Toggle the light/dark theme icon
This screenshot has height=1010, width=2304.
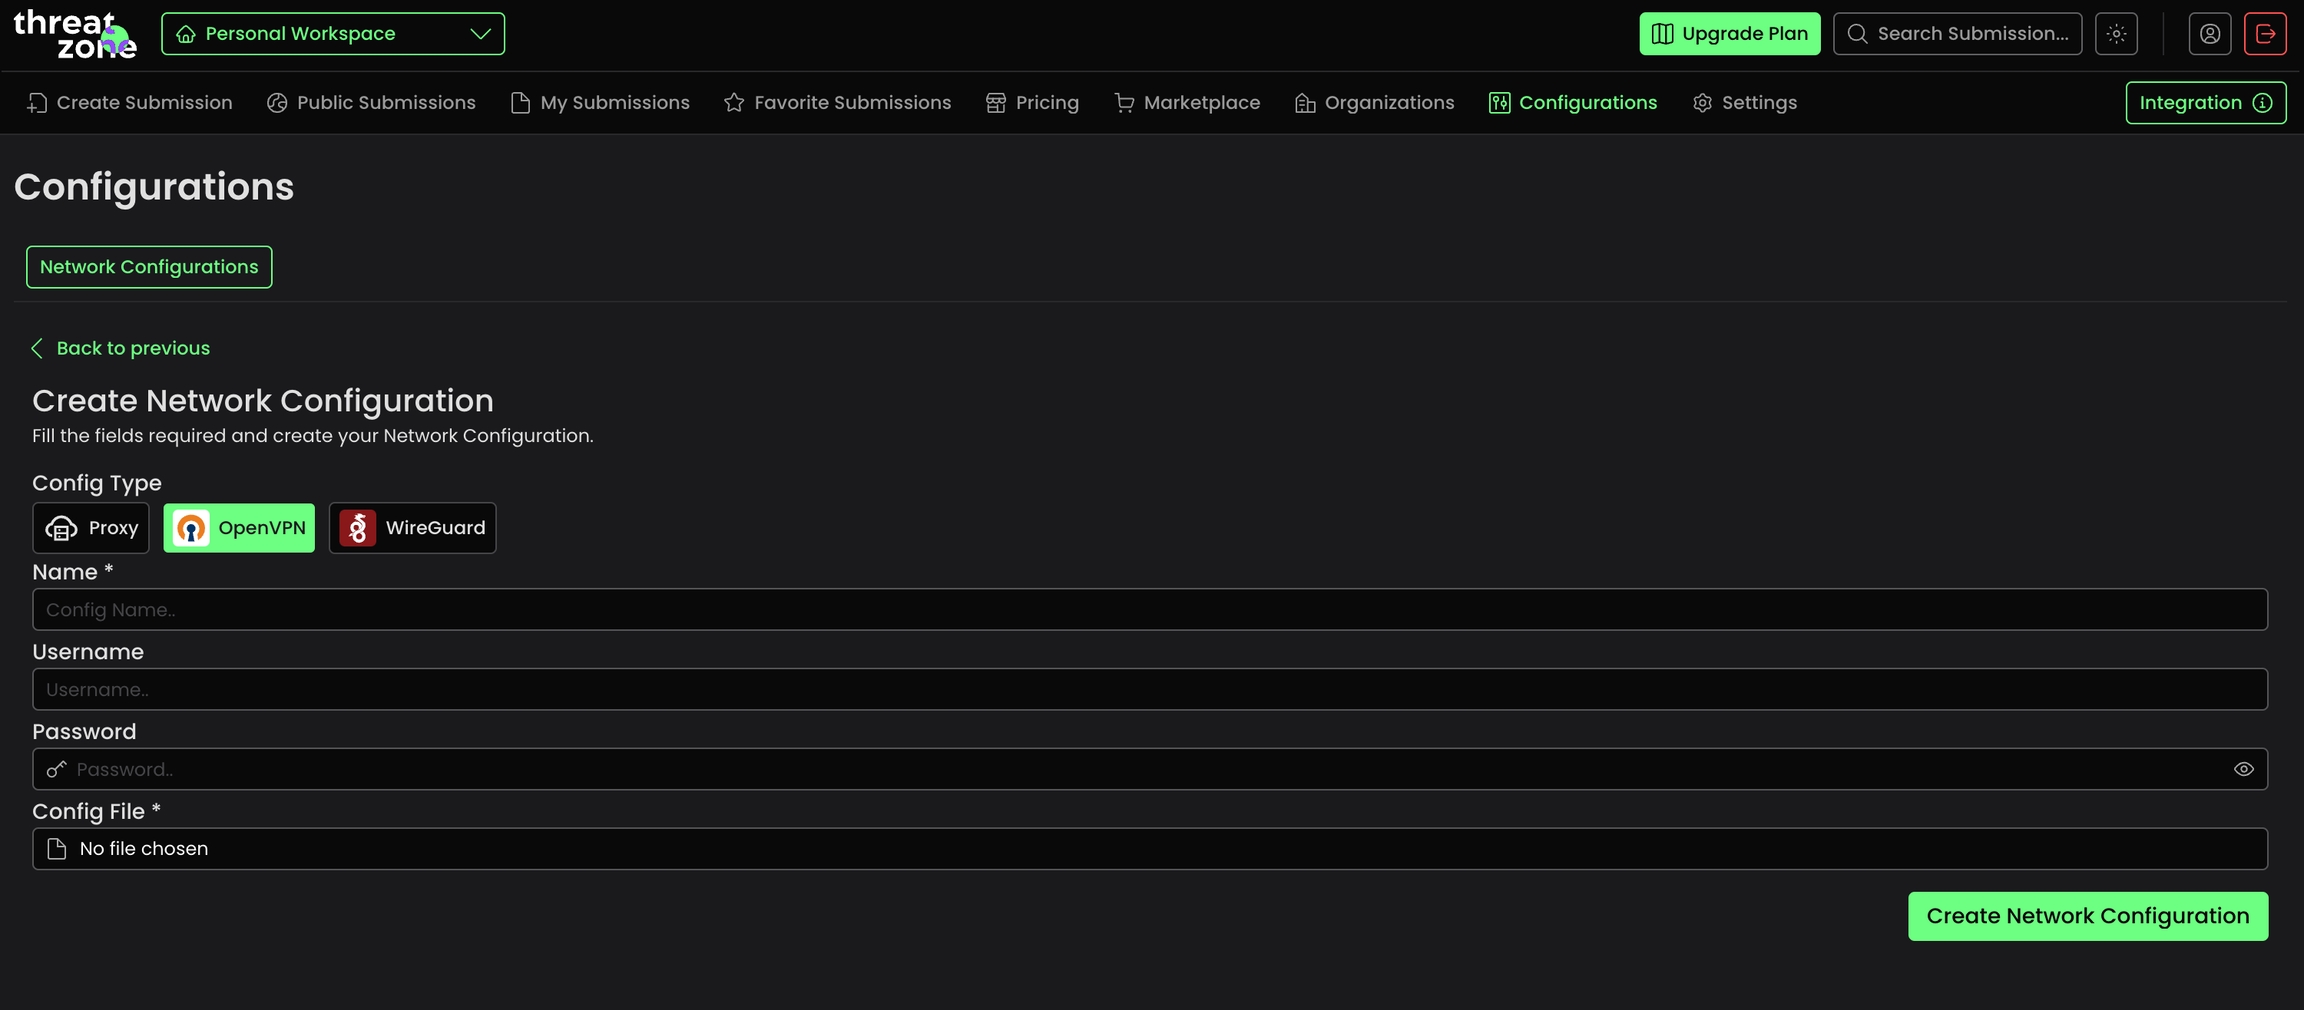pos(2116,34)
